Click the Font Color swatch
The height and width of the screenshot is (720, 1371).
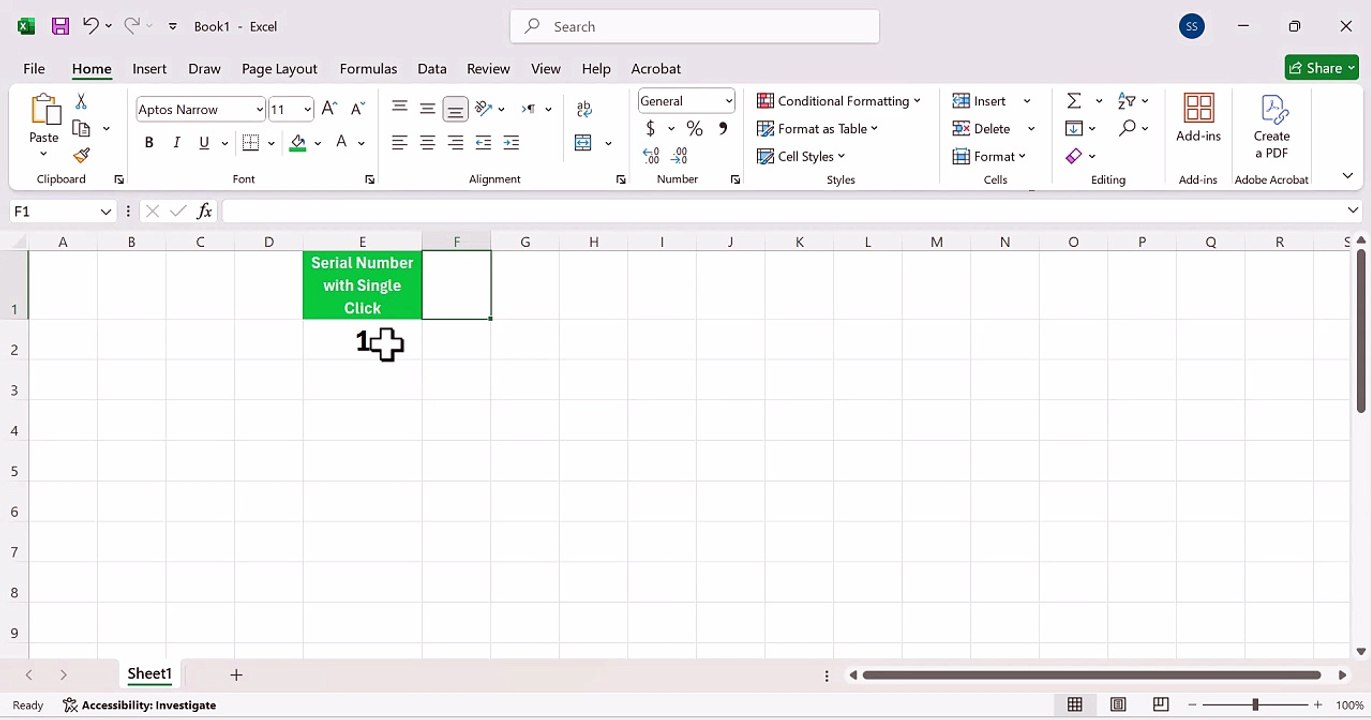(x=341, y=143)
